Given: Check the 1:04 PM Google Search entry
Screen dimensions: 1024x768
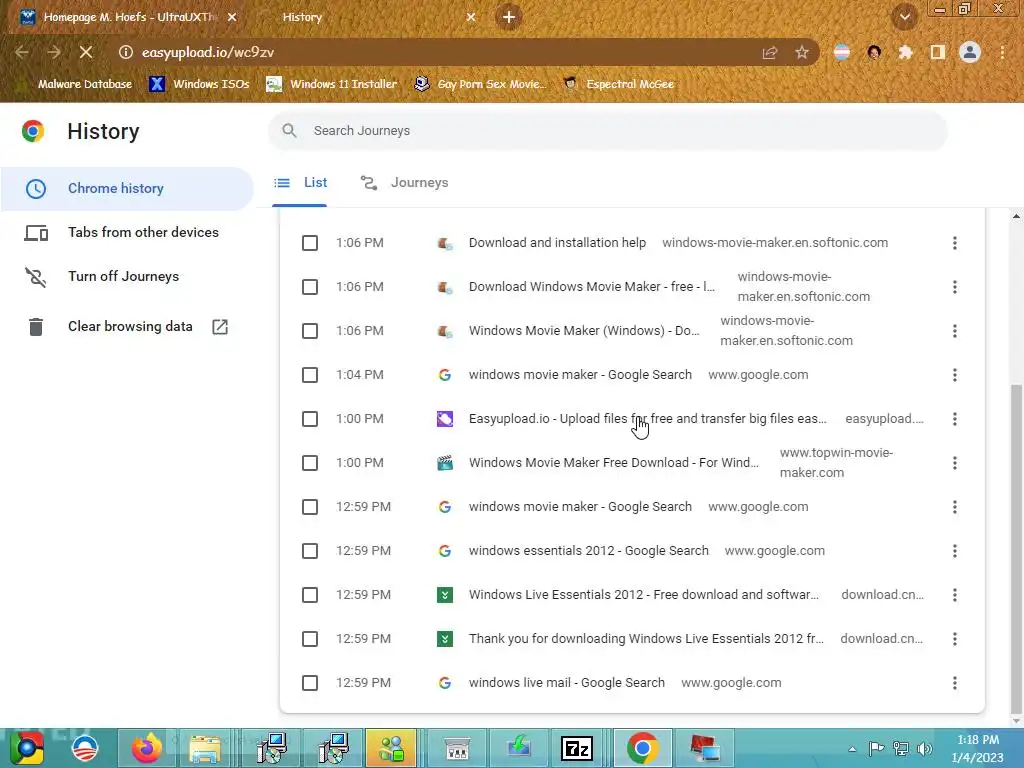Looking at the screenshot, I should [x=310, y=375].
